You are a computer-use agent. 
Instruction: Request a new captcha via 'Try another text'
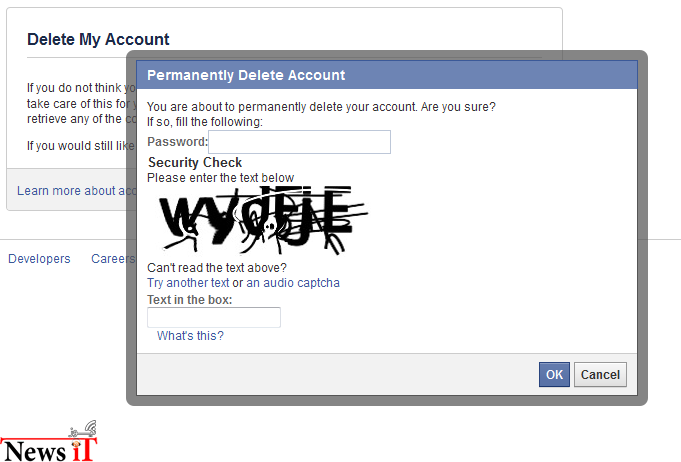pyautogui.click(x=188, y=283)
